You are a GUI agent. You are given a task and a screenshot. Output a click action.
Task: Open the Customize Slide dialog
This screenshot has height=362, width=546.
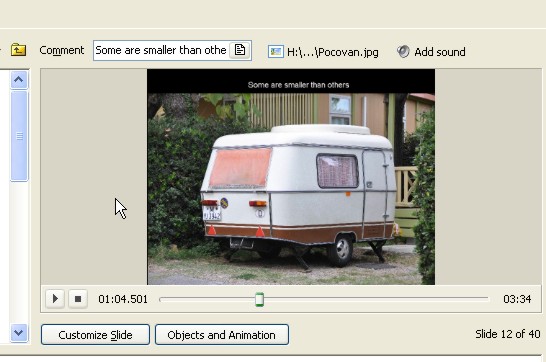(95, 335)
